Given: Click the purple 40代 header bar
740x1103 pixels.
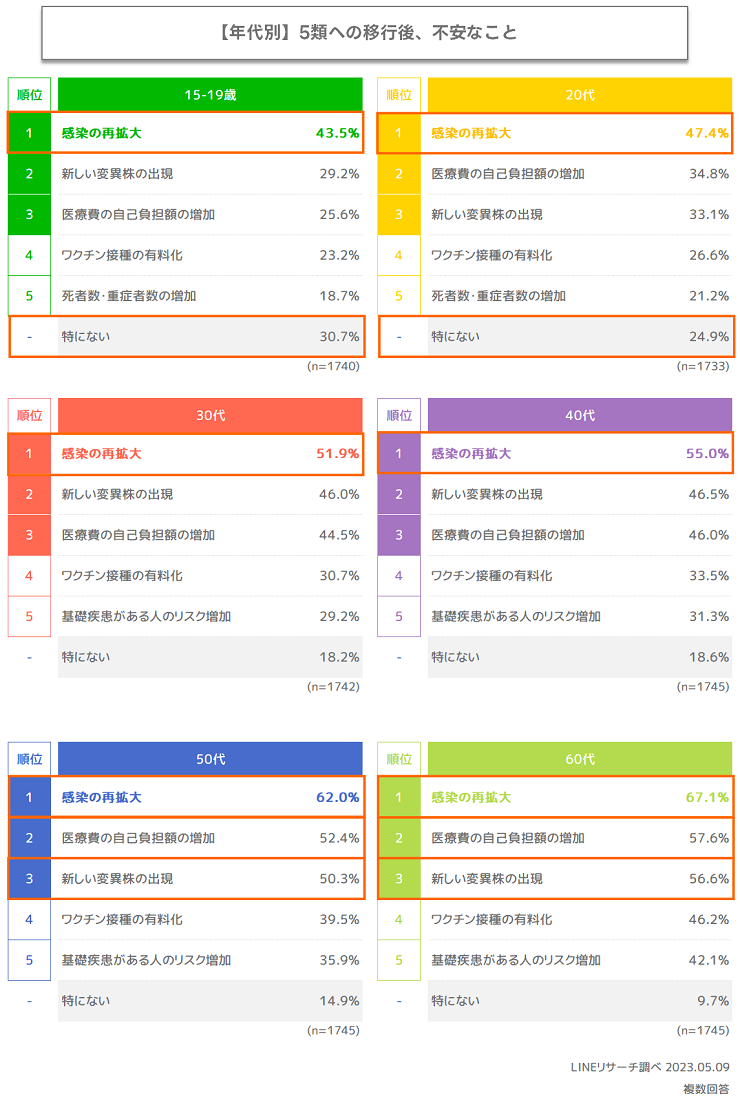Looking at the screenshot, I should [x=580, y=415].
